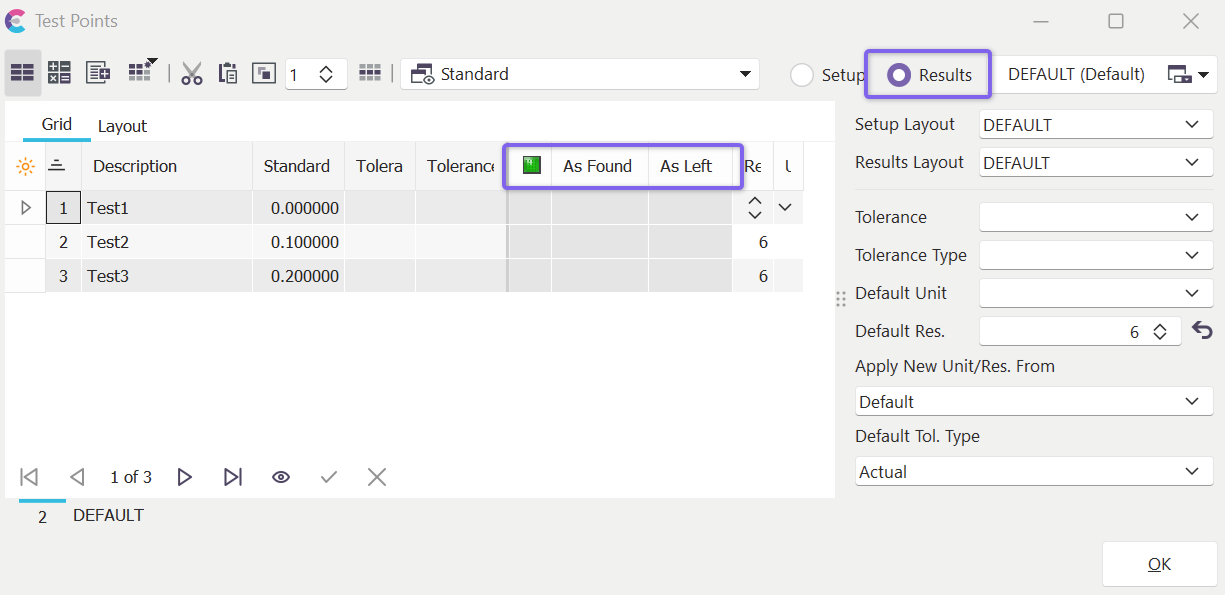Click the clipboard paste icon in toolbar
The height and width of the screenshot is (595, 1225).
(x=228, y=73)
